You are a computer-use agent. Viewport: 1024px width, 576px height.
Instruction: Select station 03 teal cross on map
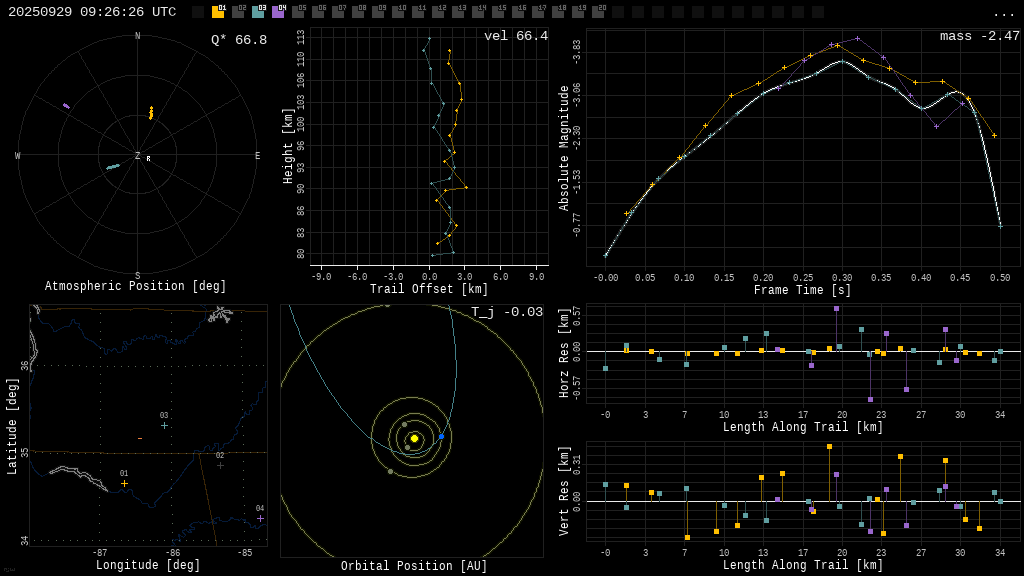pos(164,425)
